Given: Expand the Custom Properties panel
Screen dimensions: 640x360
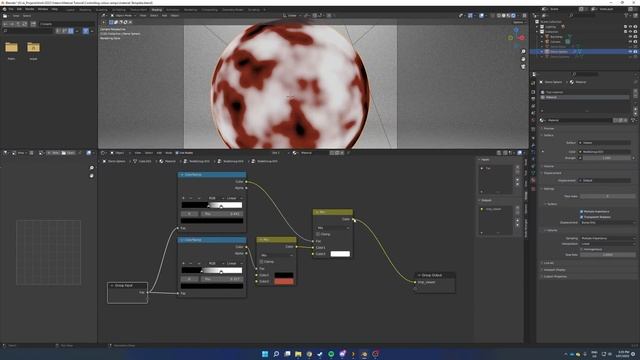Looking at the screenshot, I should tap(555, 276).
